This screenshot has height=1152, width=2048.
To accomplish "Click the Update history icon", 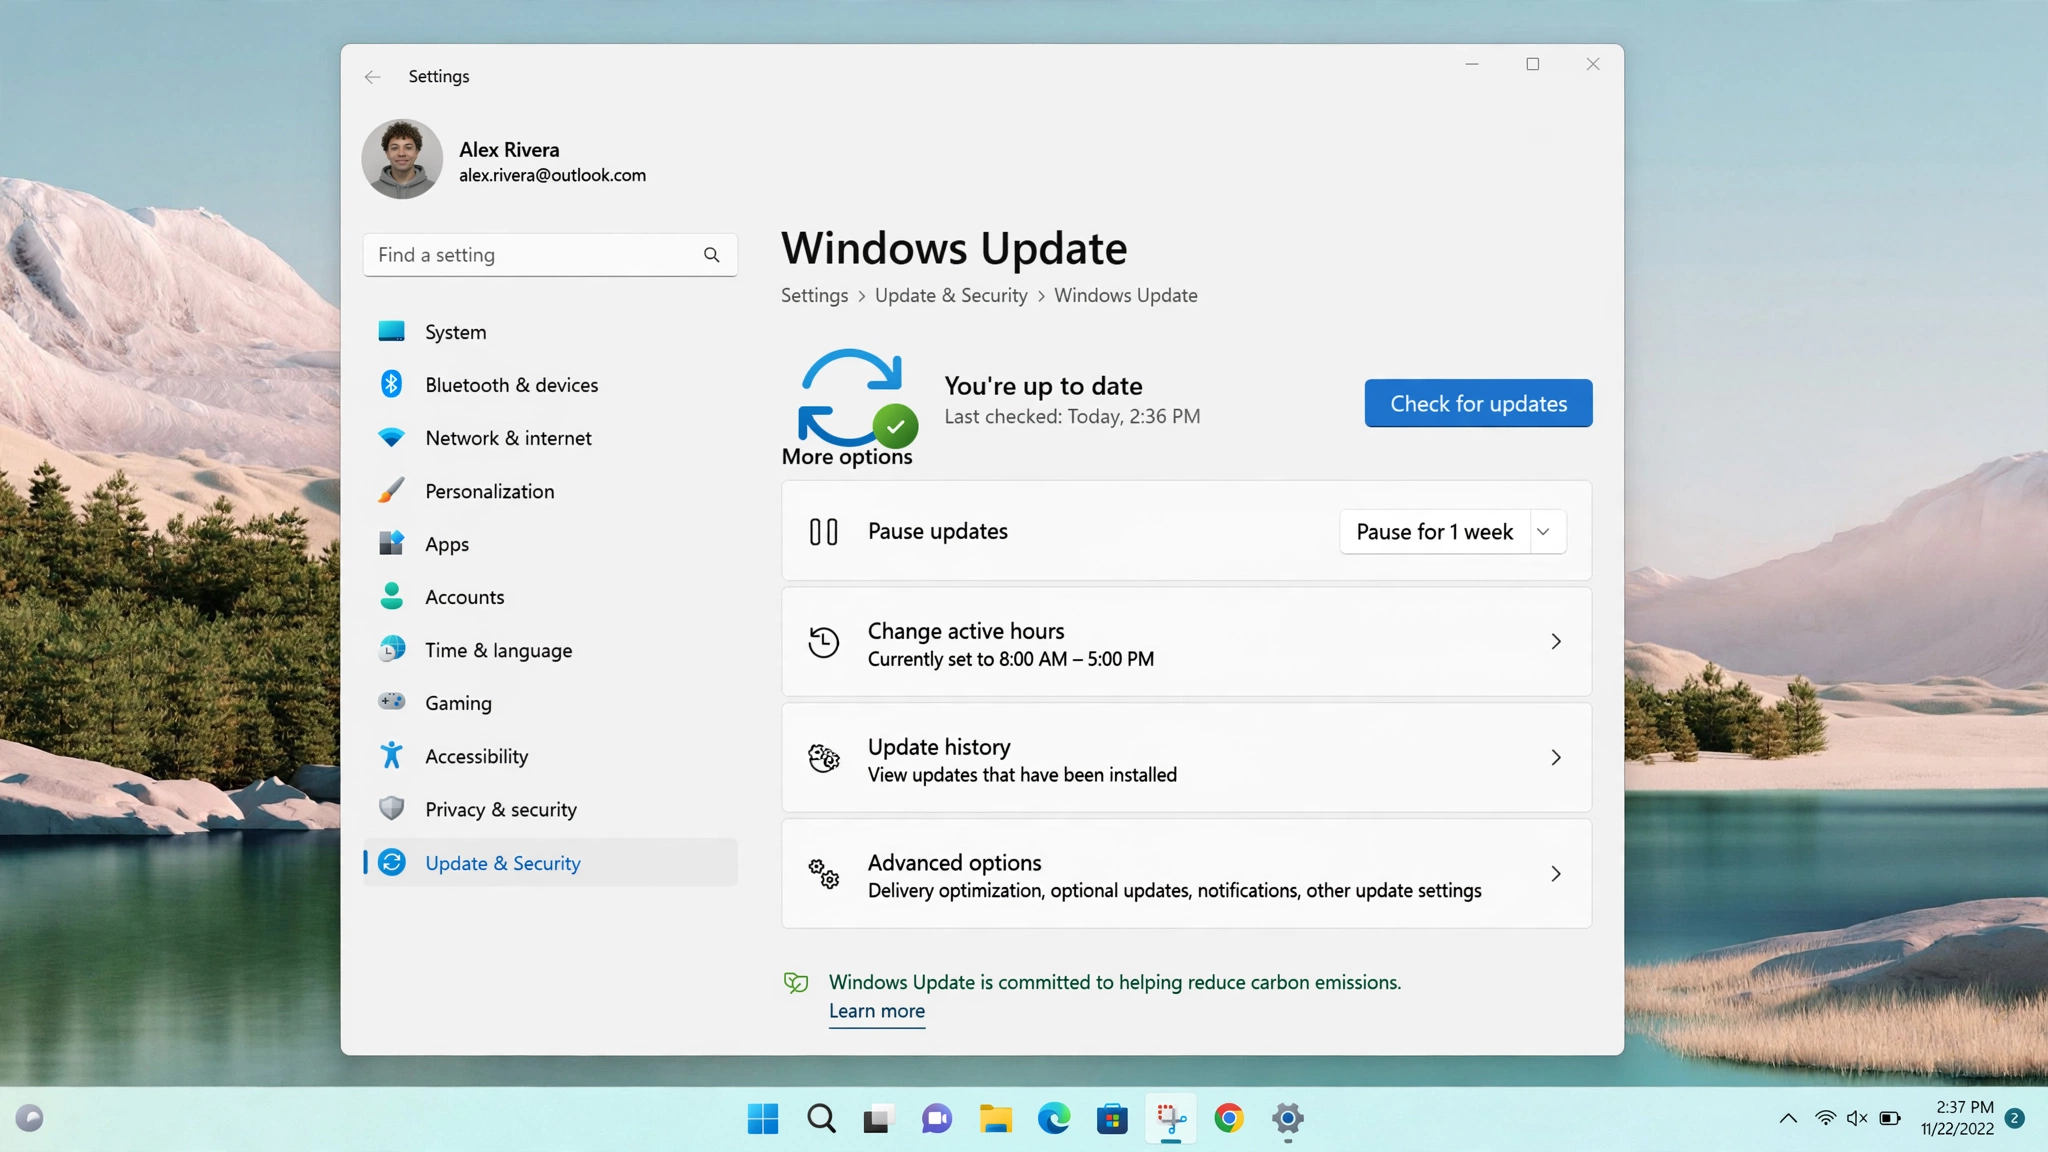I will coord(824,758).
